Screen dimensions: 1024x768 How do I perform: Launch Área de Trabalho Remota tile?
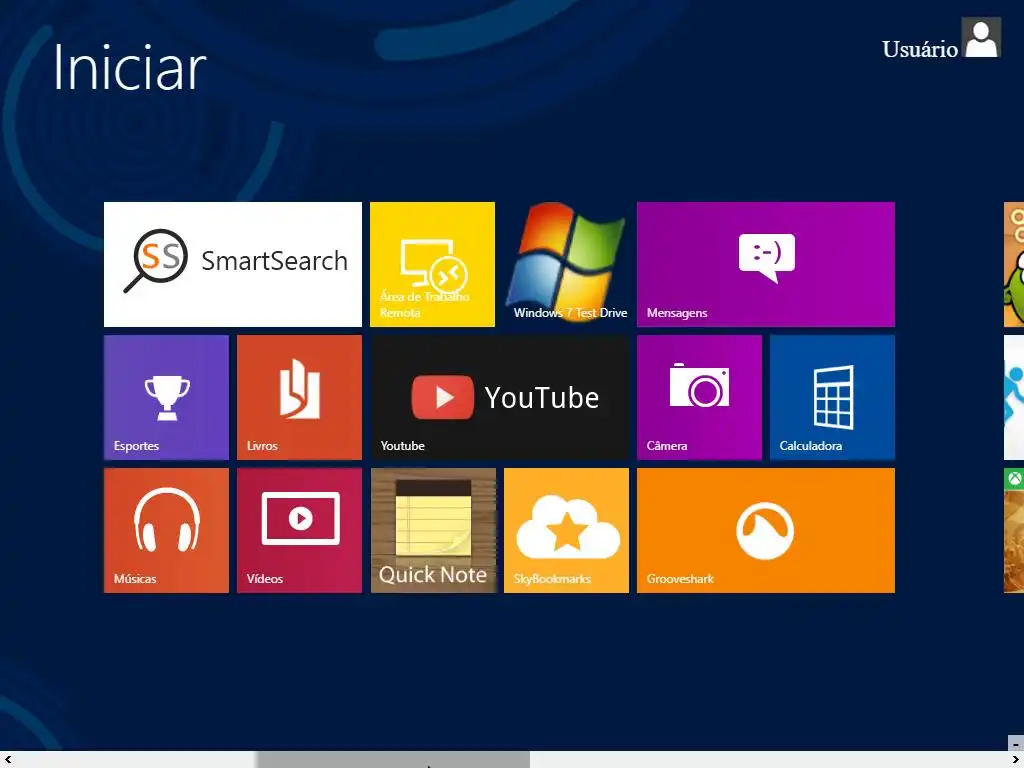tap(432, 264)
